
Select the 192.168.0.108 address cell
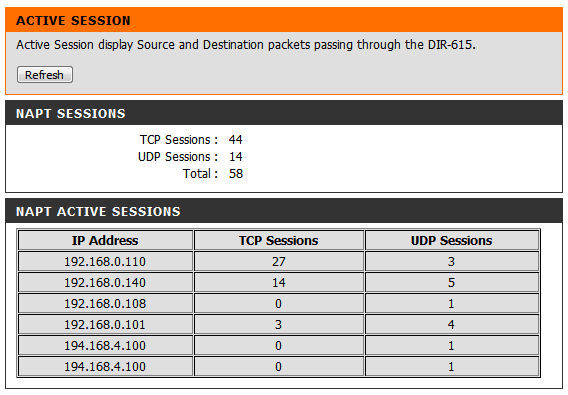[105, 303]
